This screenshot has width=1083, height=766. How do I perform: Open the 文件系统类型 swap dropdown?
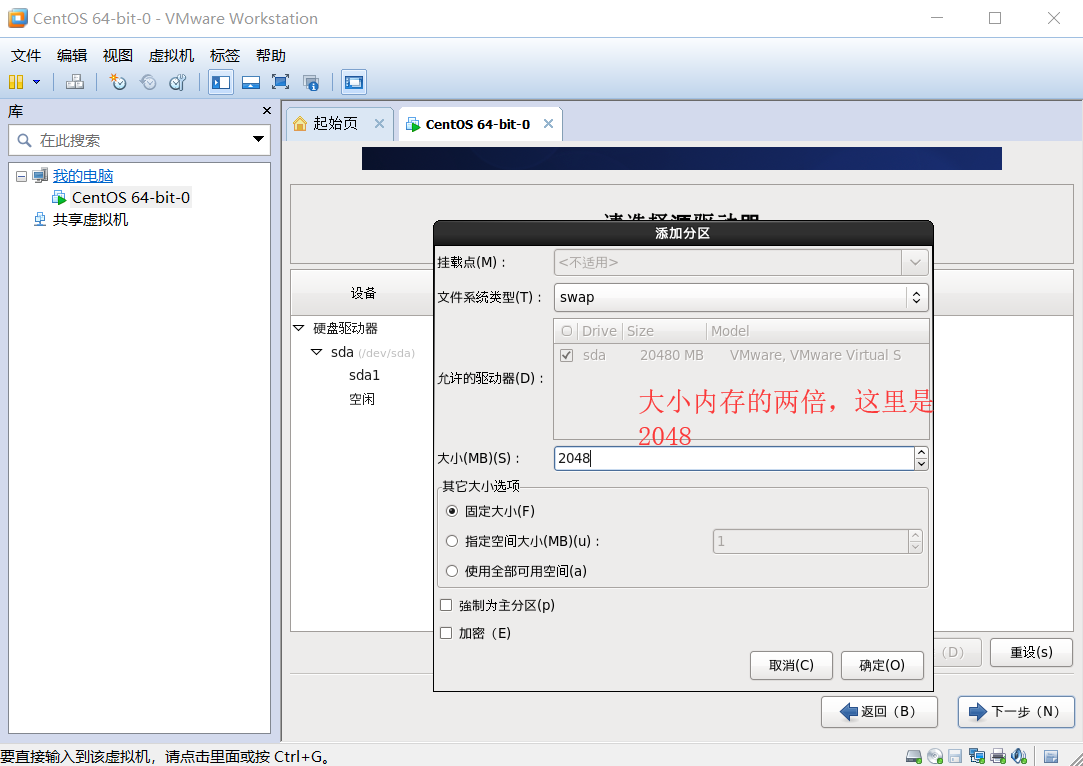click(740, 297)
